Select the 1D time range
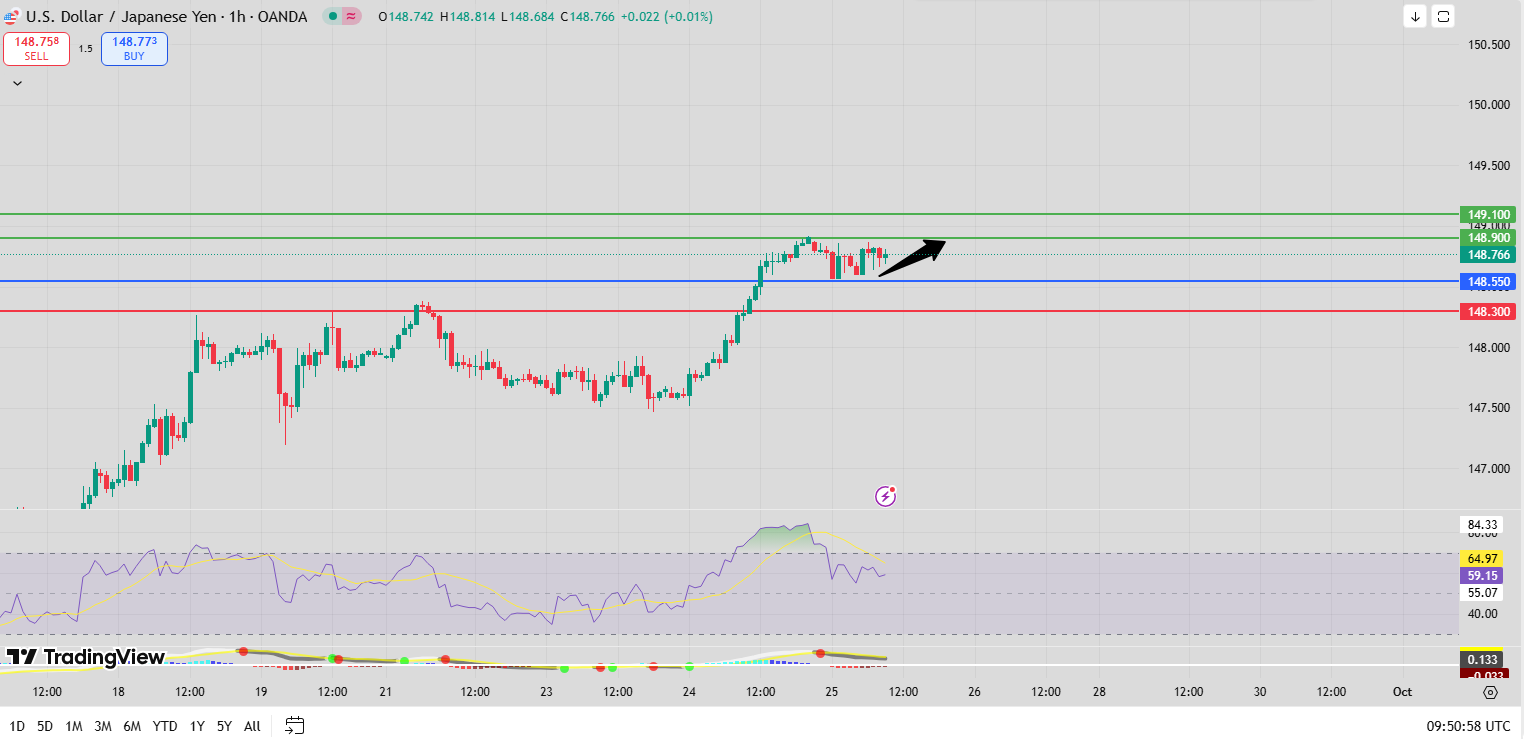 click(x=17, y=726)
